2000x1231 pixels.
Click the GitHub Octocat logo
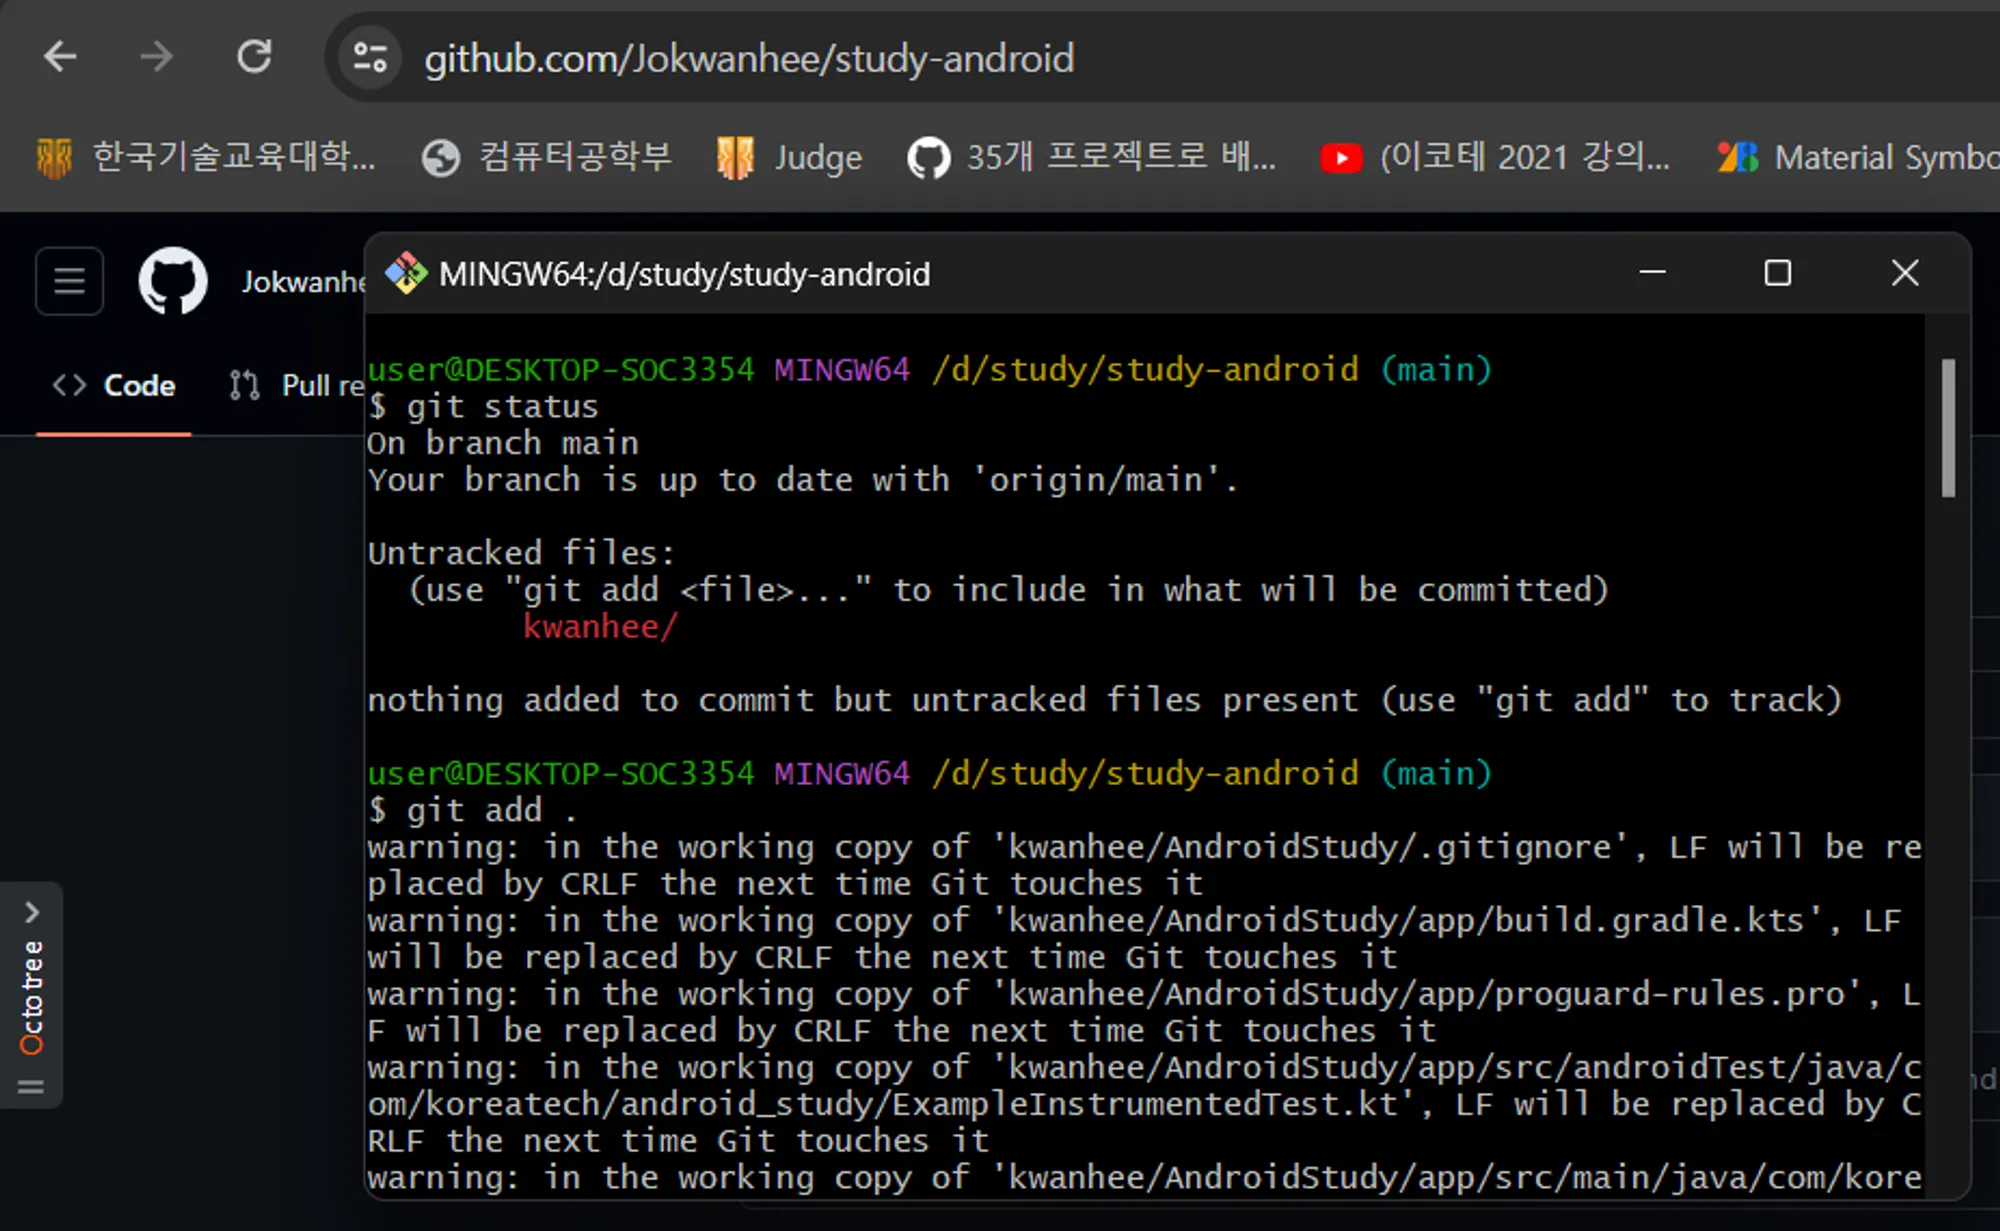[x=173, y=281]
